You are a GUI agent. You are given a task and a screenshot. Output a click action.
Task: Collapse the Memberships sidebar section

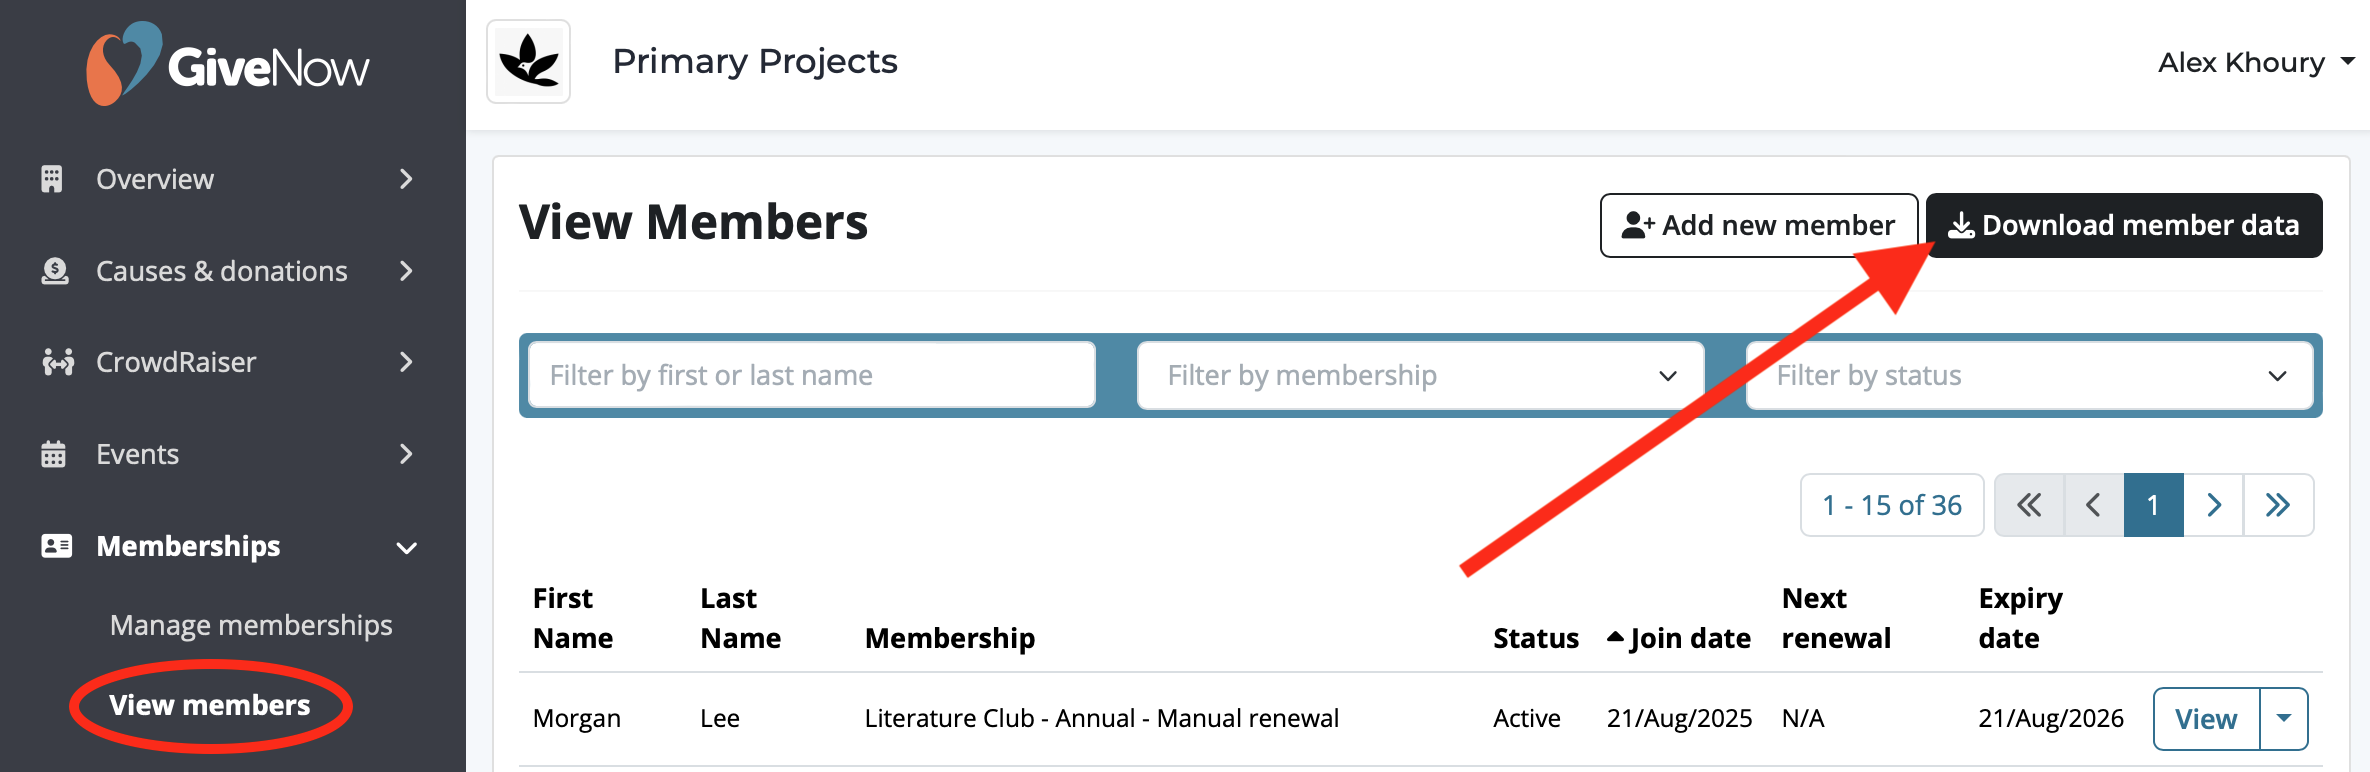(x=405, y=546)
